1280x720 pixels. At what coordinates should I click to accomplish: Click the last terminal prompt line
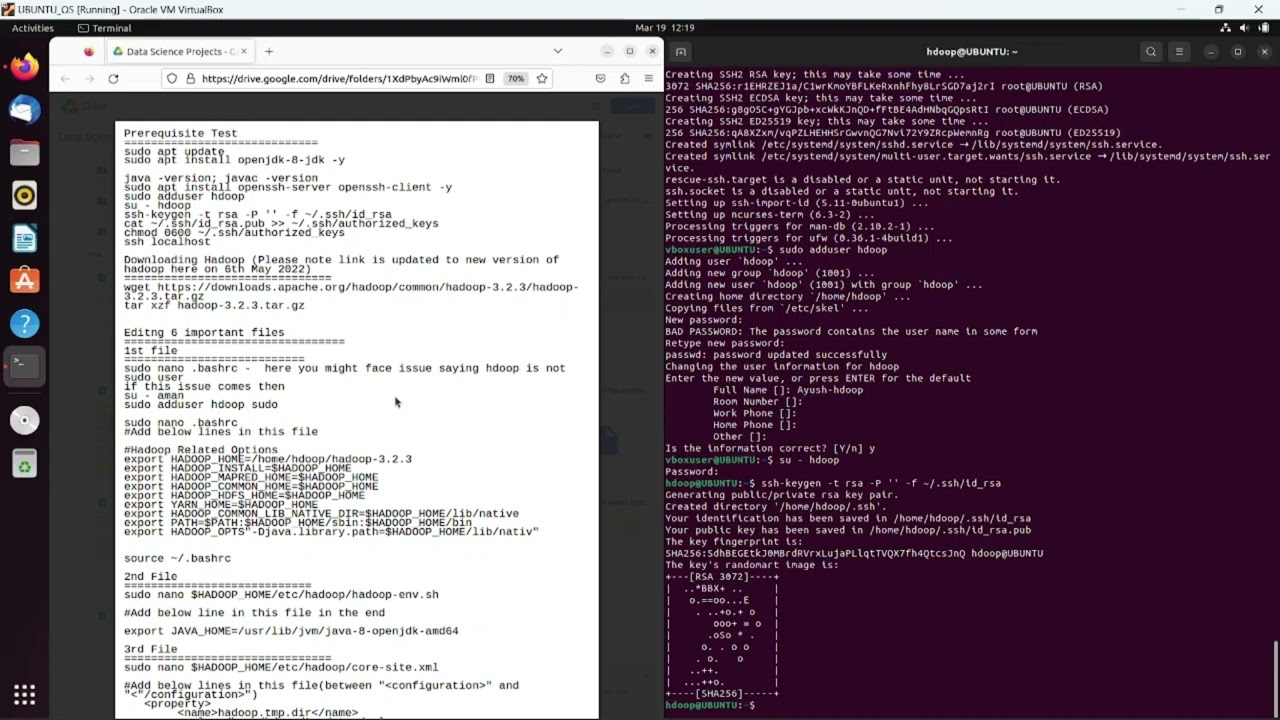click(711, 705)
